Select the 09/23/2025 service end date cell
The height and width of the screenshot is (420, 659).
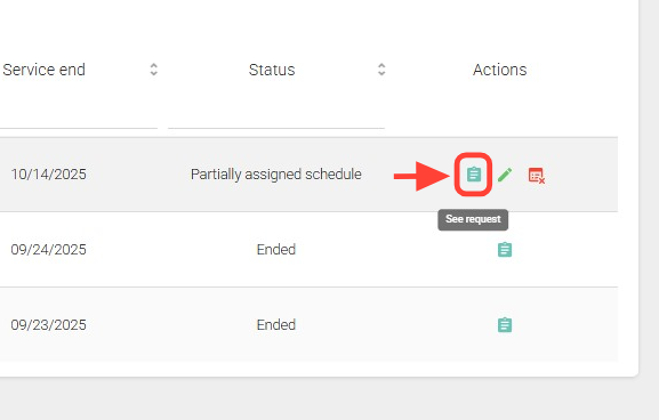tap(49, 325)
